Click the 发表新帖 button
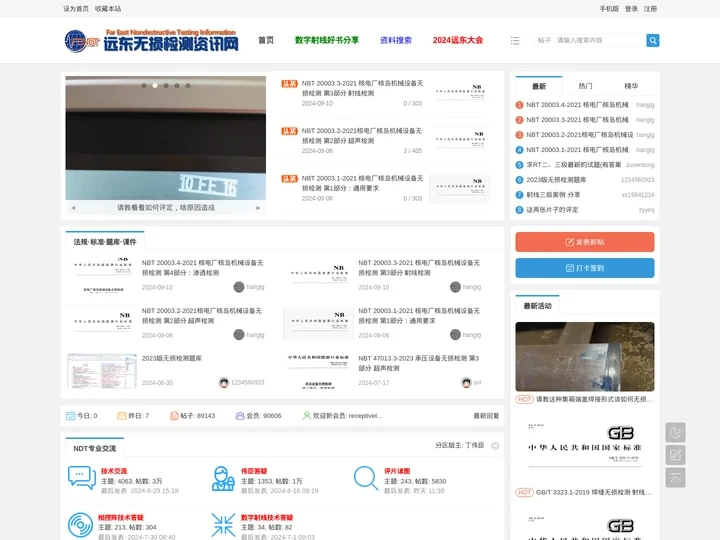This screenshot has height=540, width=720. (585, 242)
